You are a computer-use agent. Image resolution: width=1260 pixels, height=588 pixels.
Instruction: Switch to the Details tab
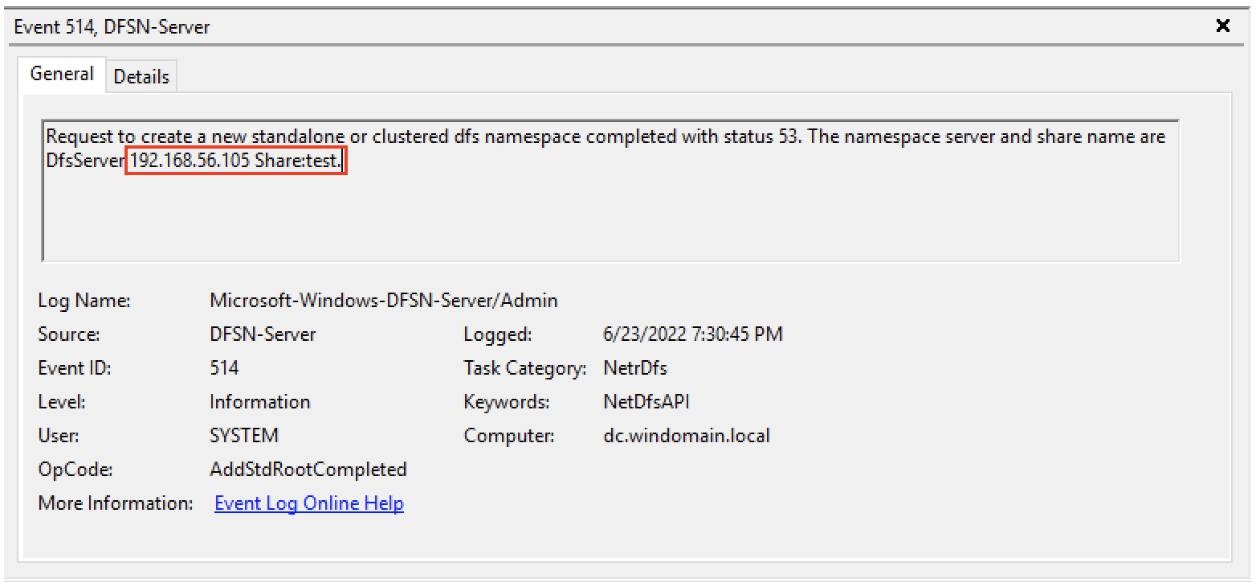(141, 76)
